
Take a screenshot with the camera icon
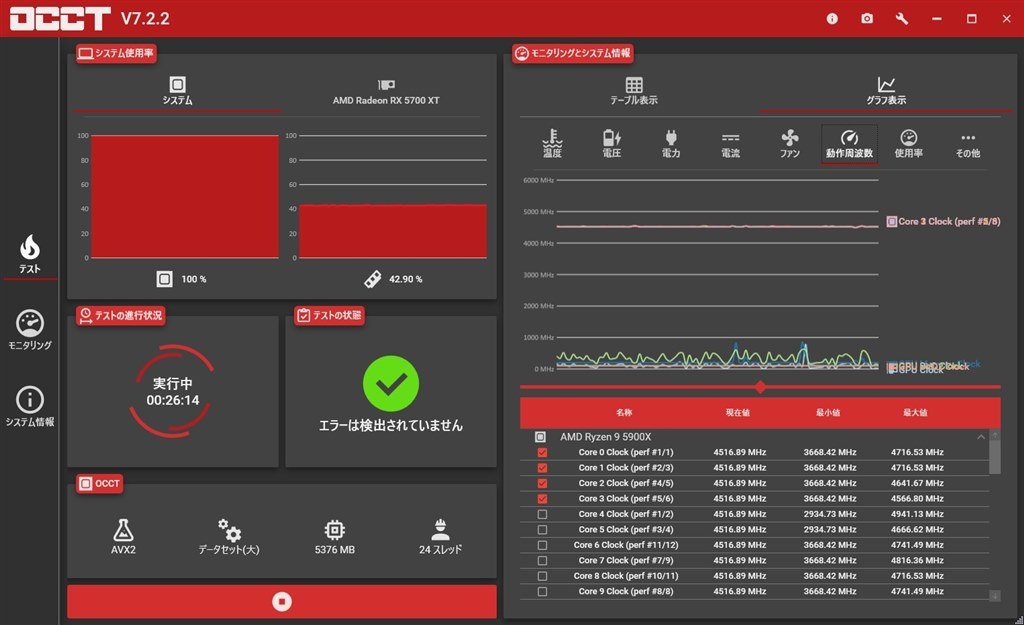click(x=867, y=18)
